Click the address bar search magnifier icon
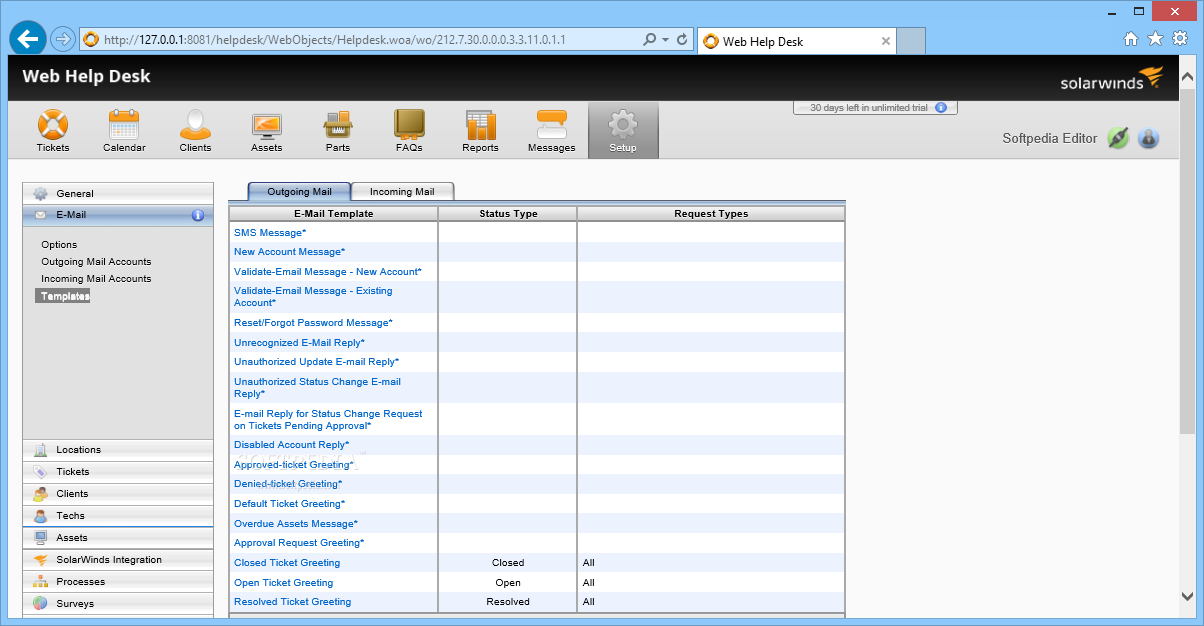1204x626 pixels. click(650, 40)
